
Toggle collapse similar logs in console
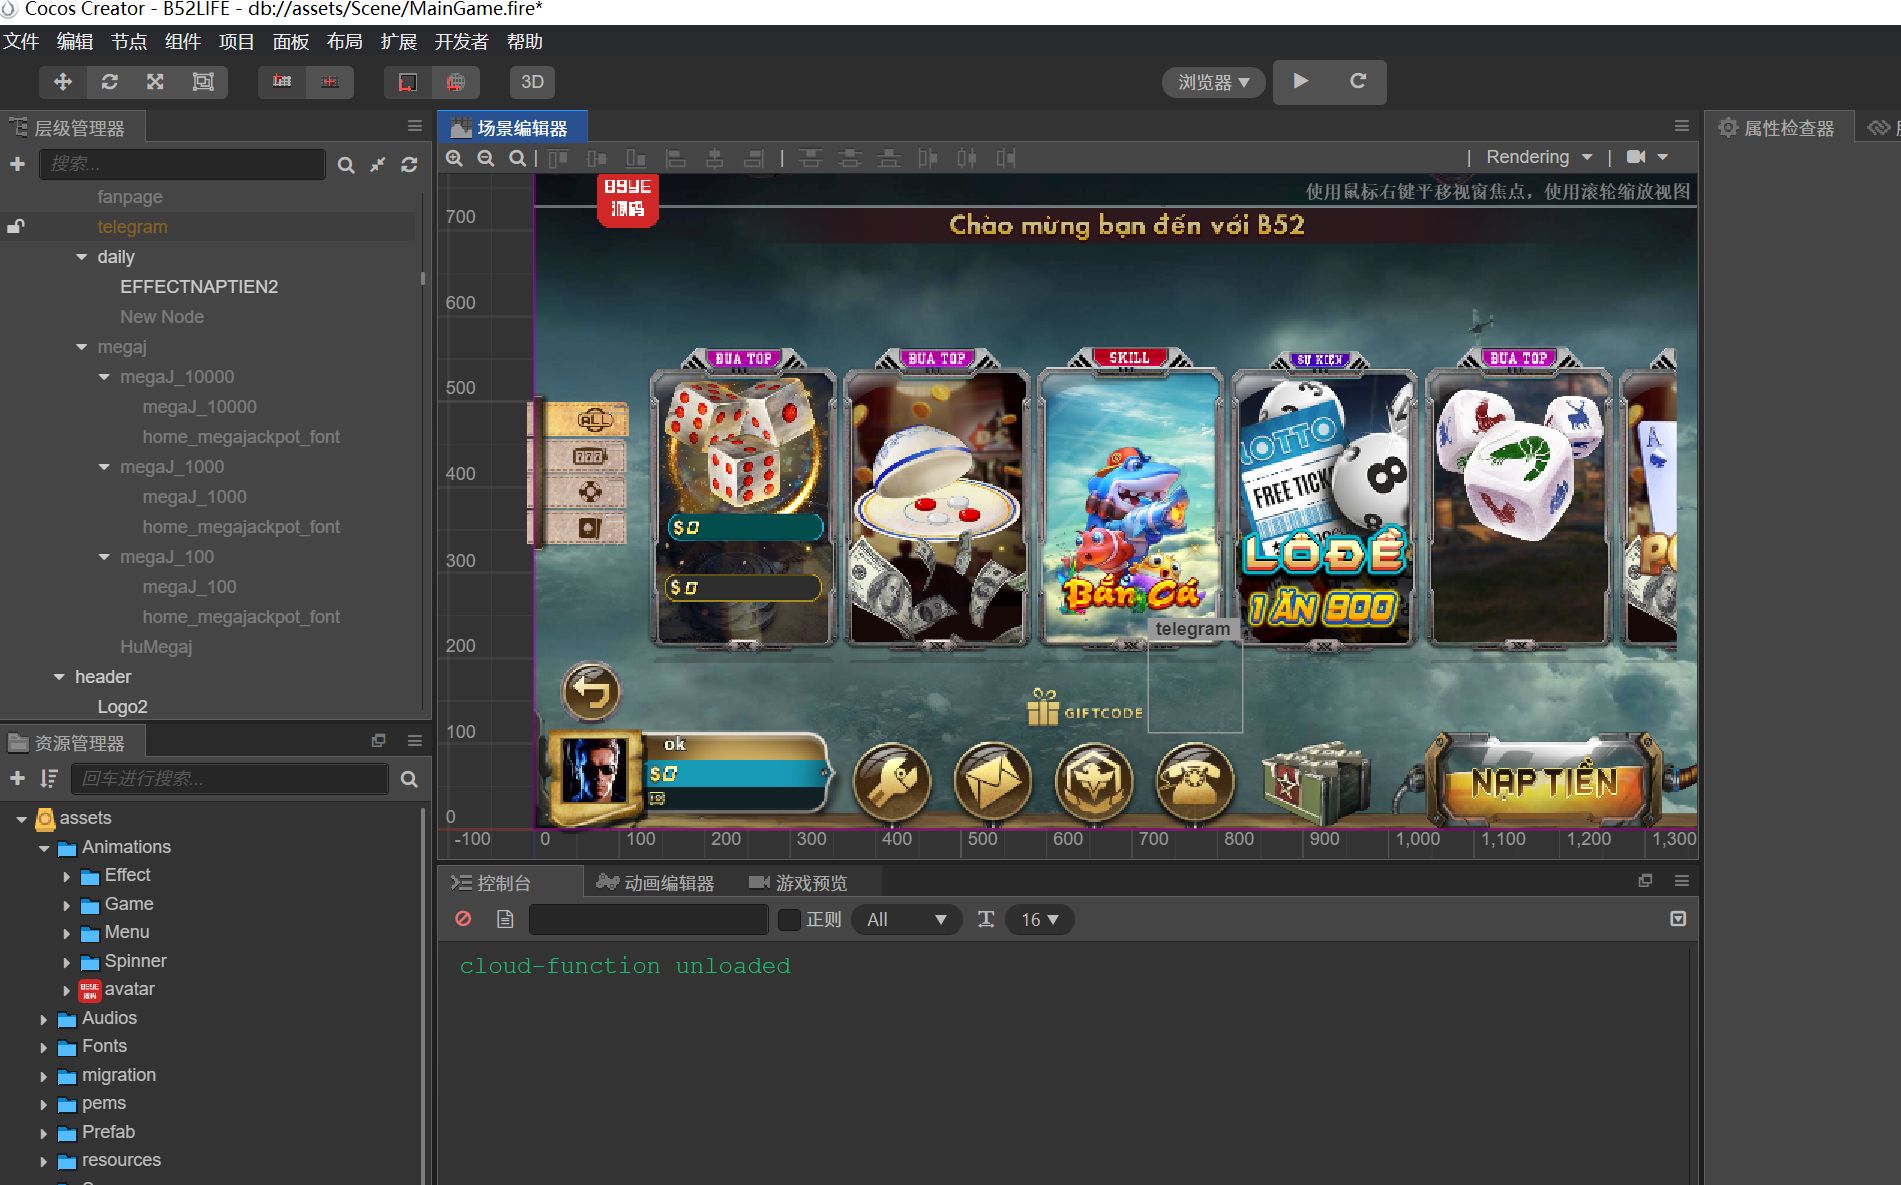tap(1678, 919)
